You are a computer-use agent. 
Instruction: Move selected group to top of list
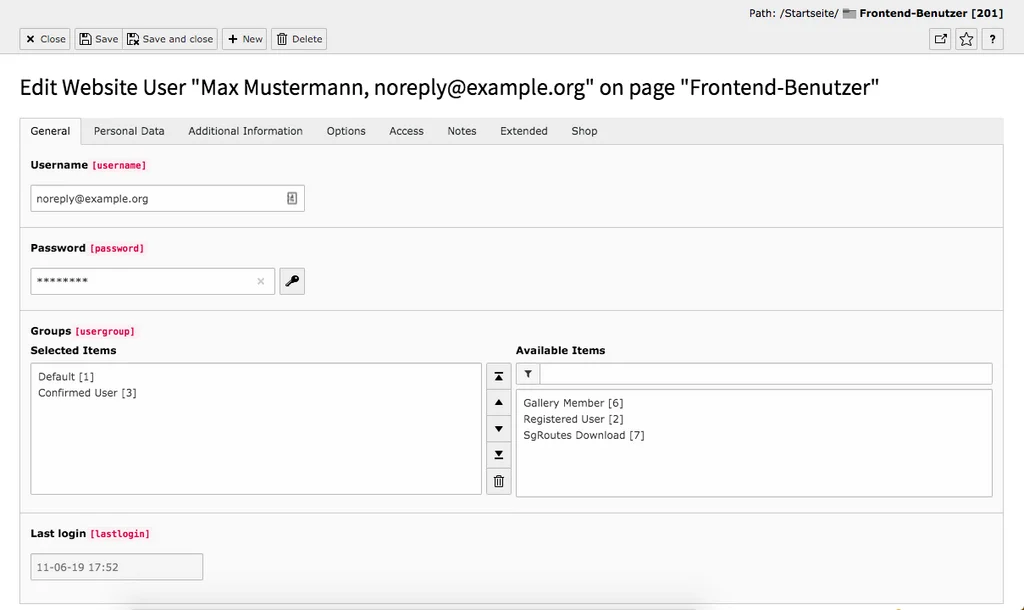pyautogui.click(x=498, y=376)
